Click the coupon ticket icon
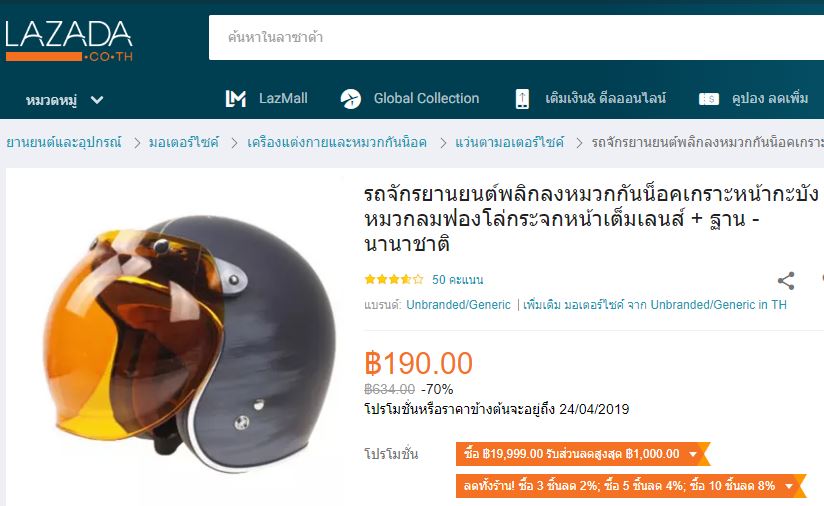824x506 pixels. [708, 99]
